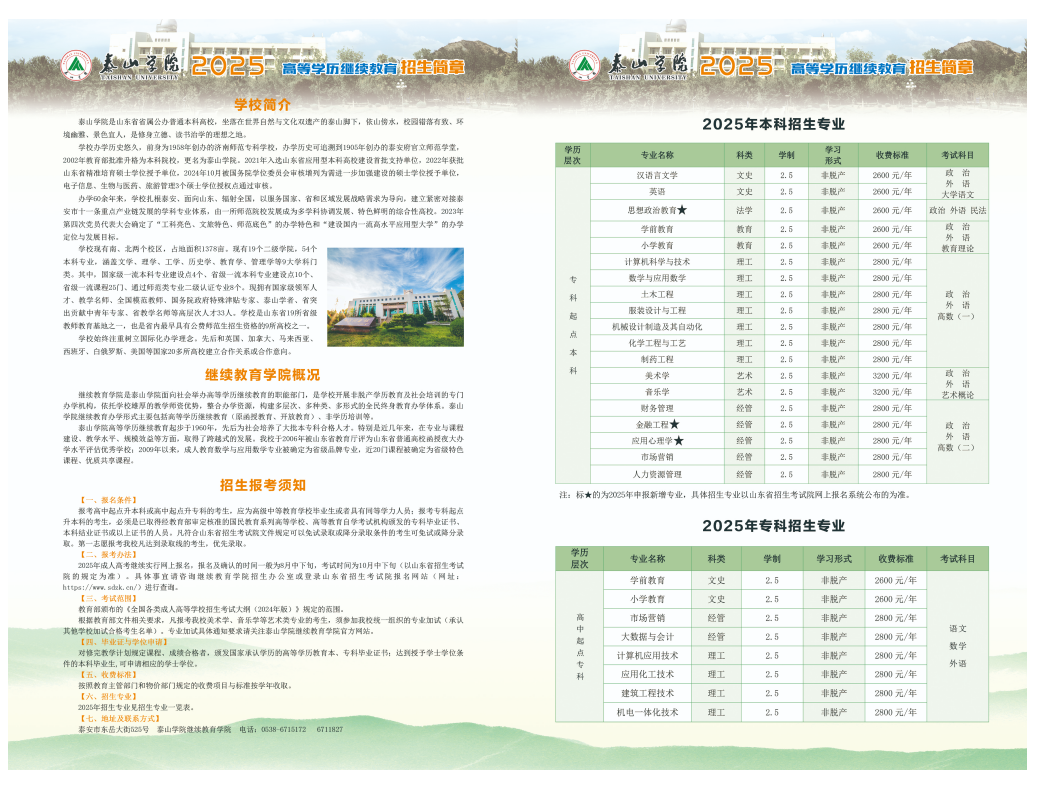The image size is (1037, 788).
Task: Click the star beside 金融工程
Action: pyautogui.click(x=675, y=424)
